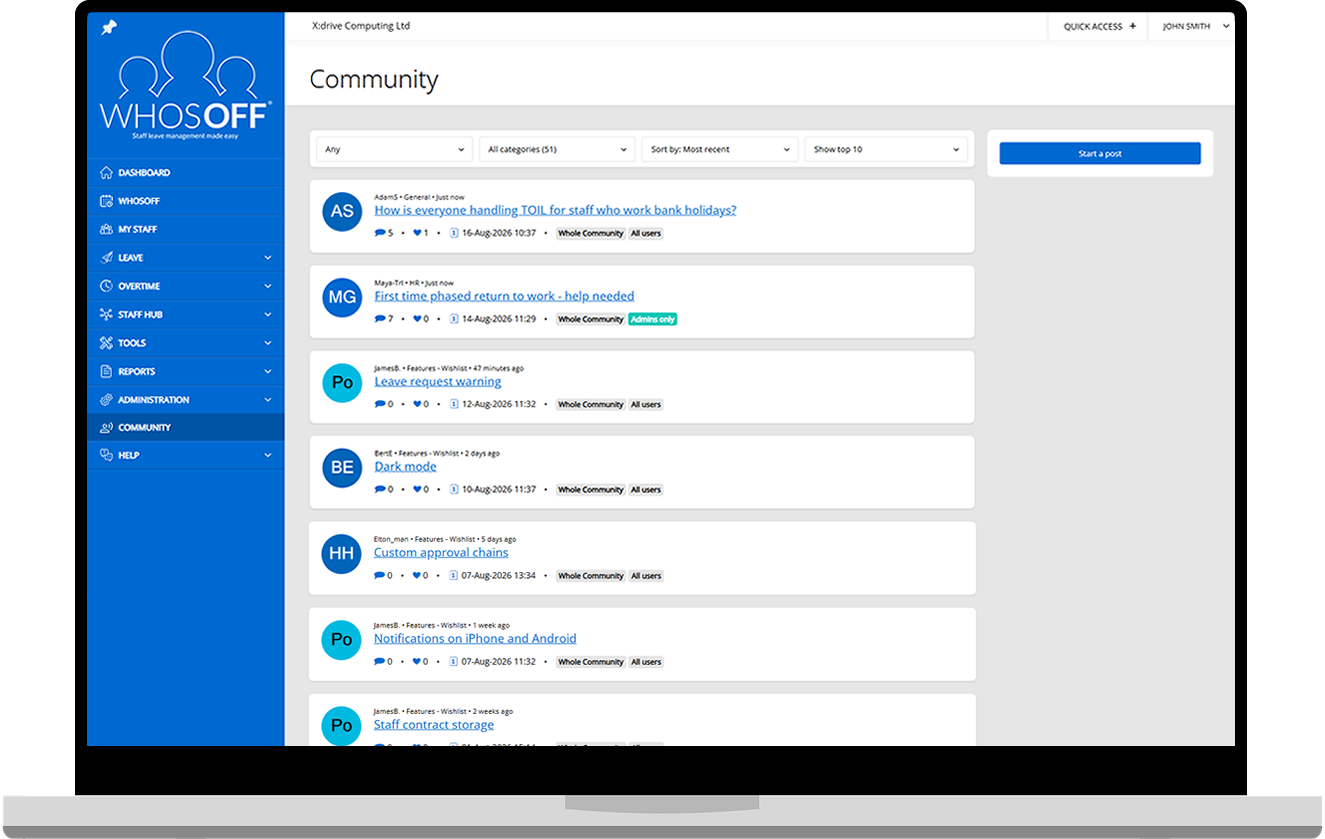Viewport: 1325px width, 839px height.
Task: Open the Any filter dropdown
Action: (395, 150)
